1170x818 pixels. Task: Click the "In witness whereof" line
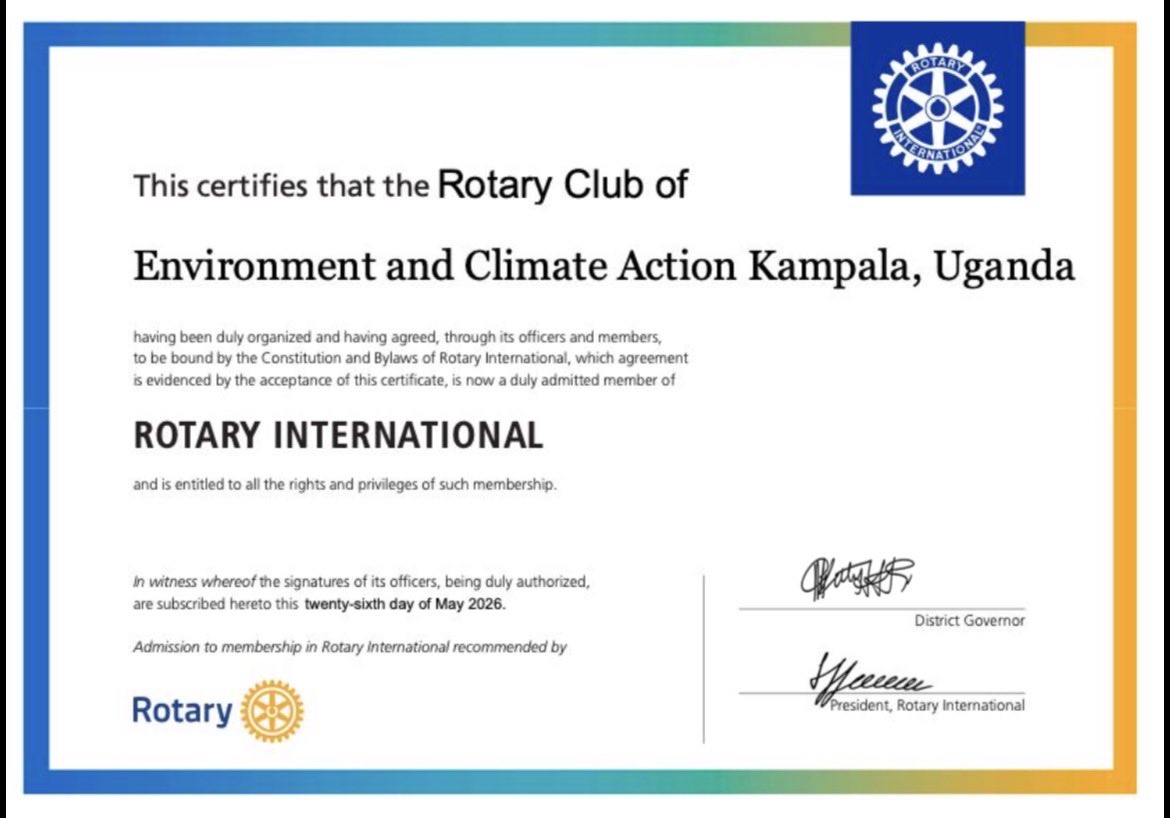coord(361,582)
